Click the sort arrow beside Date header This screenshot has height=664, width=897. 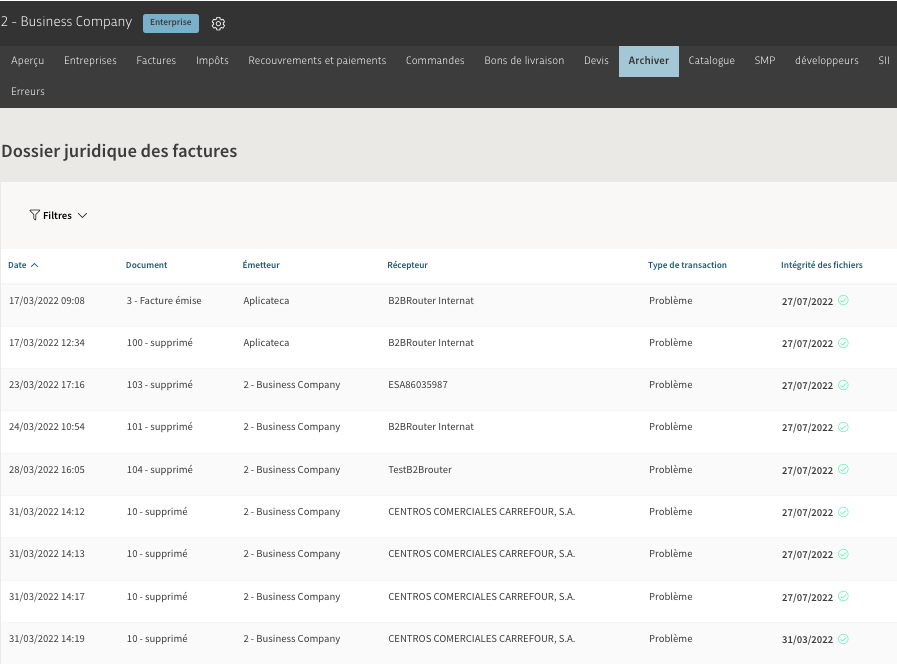tap(35, 265)
